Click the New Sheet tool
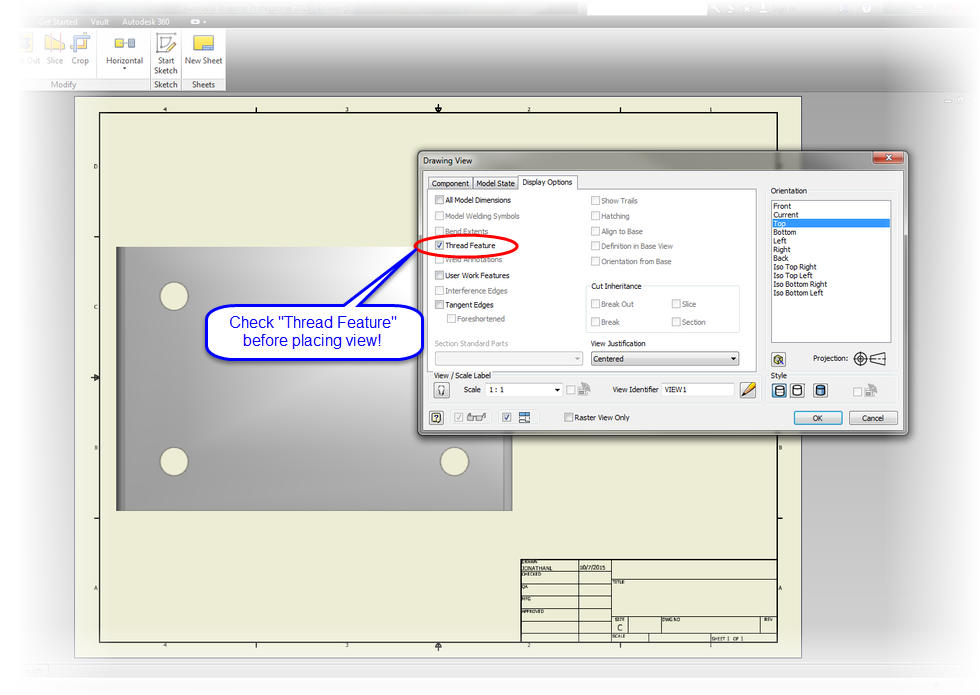 [x=202, y=48]
